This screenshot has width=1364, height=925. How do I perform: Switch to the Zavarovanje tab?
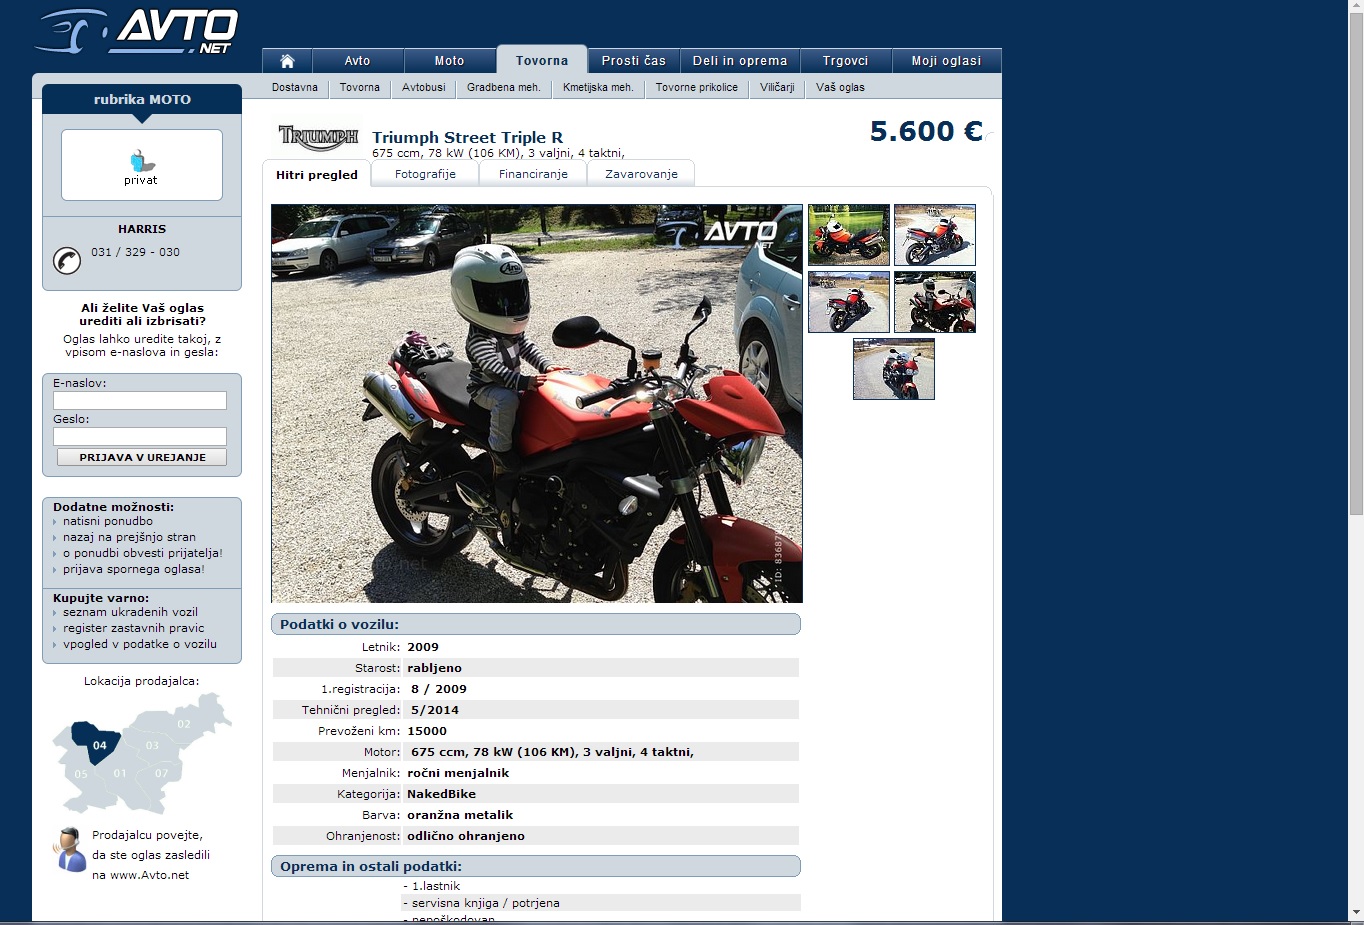click(641, 174)
